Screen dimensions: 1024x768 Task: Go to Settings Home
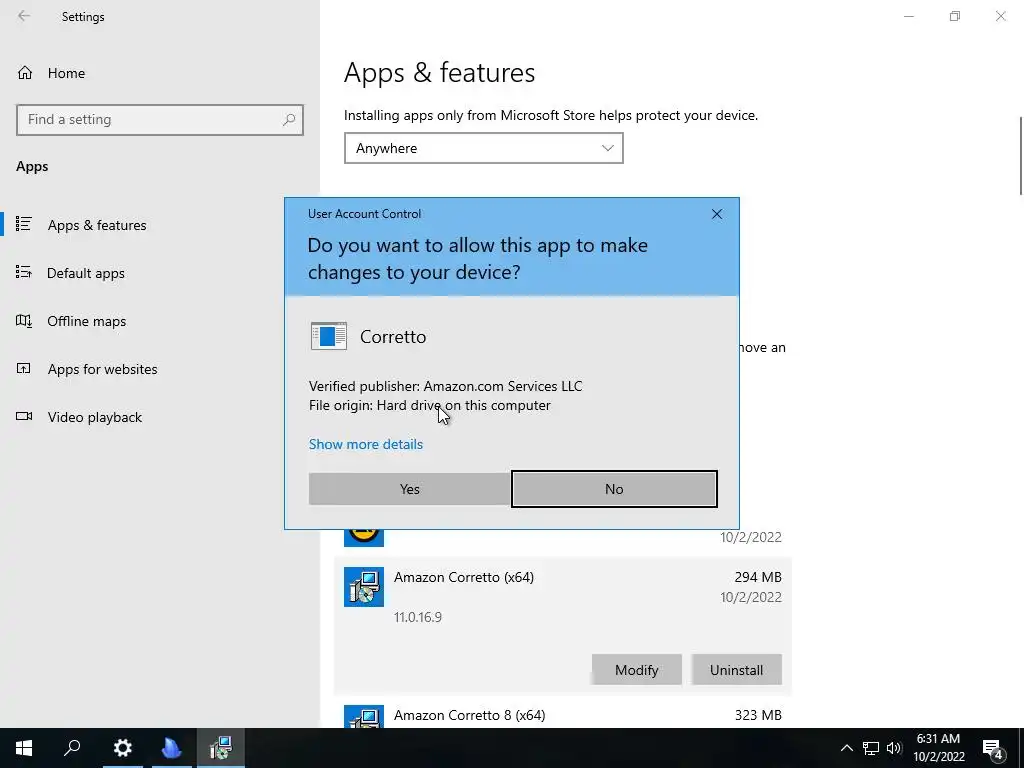(x=66, y=73)
